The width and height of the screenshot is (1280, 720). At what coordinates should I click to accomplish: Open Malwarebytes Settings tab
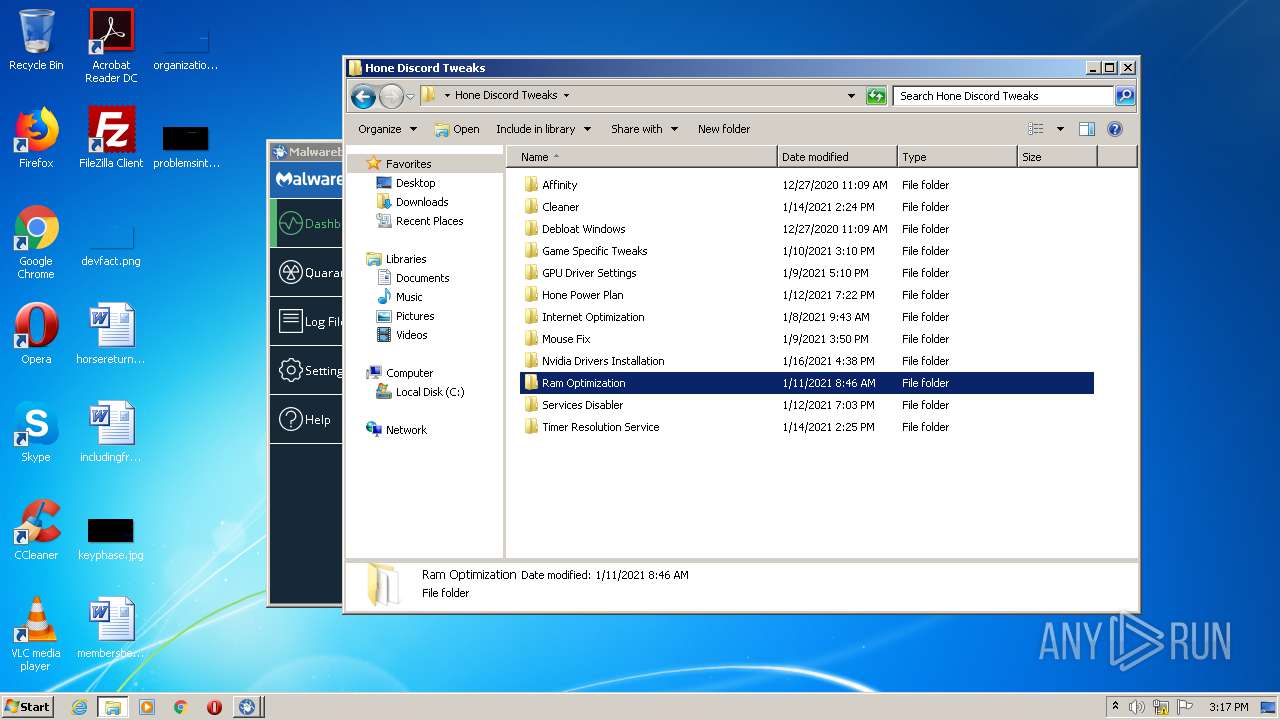[x=306, y=370]
